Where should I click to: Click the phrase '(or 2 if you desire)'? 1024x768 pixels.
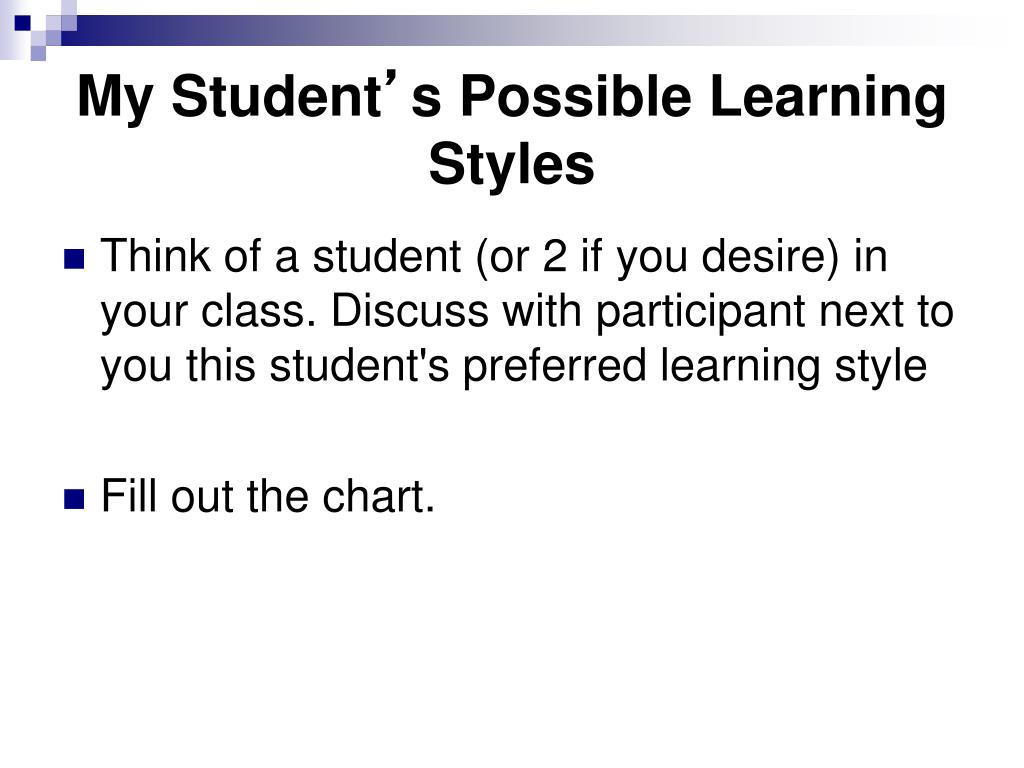[x=658, y=259]
